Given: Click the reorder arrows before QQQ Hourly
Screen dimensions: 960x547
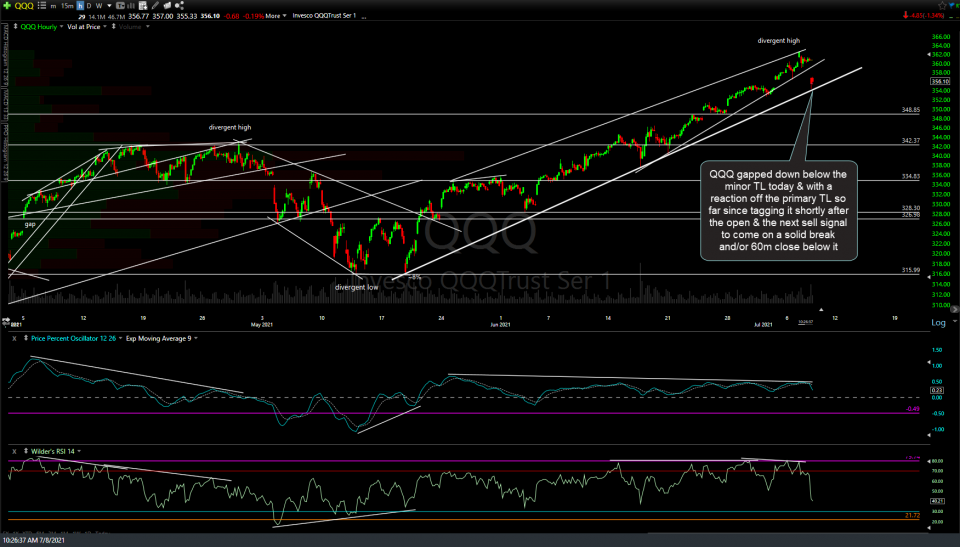Looking at the screenshot, I should click(x=15, y=27).
